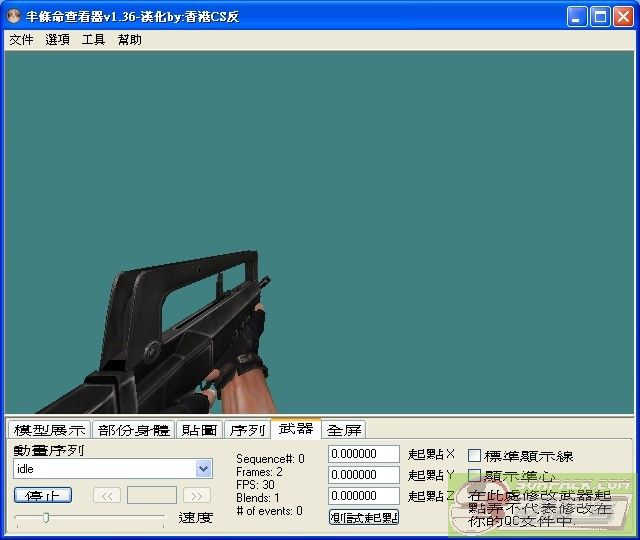Click the speed slider handle
This screenshot has width=640, height=540.
click(45, 517)
